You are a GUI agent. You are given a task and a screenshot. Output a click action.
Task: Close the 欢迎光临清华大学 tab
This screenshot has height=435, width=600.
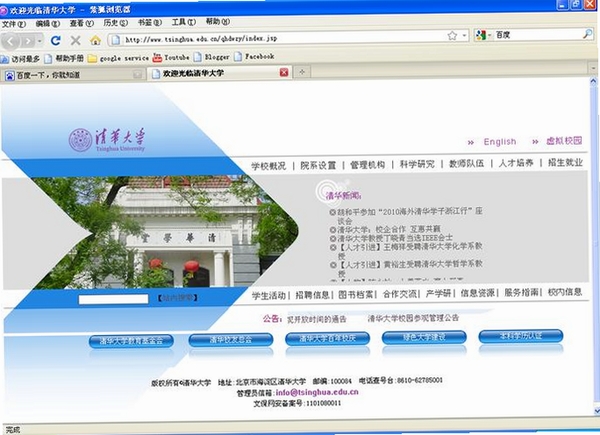[284, 72]
